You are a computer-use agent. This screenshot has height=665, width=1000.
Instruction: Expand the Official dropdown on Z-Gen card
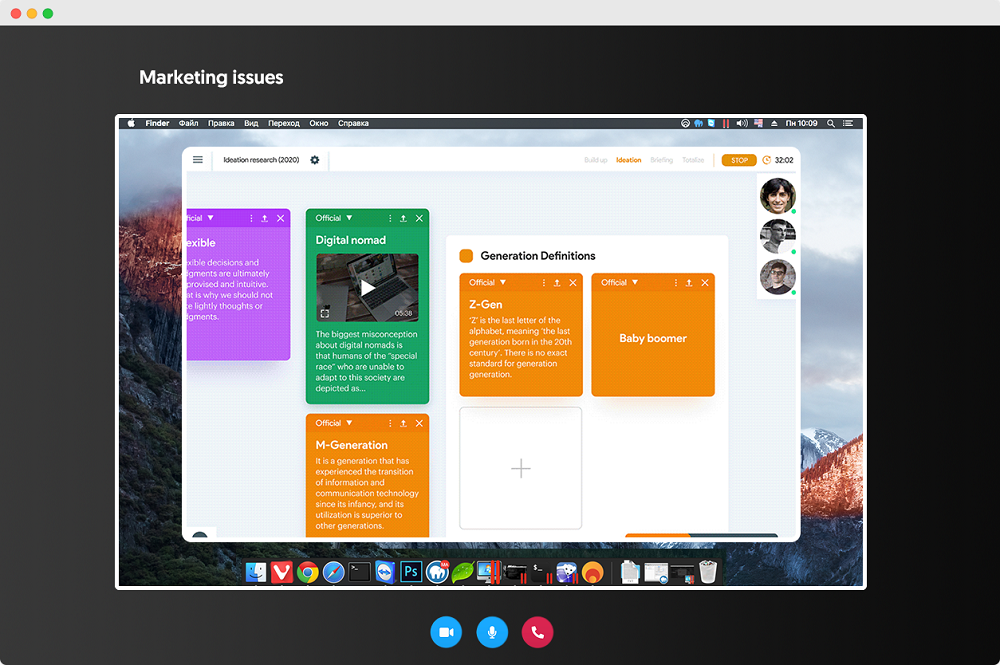[x=503, y=282]
